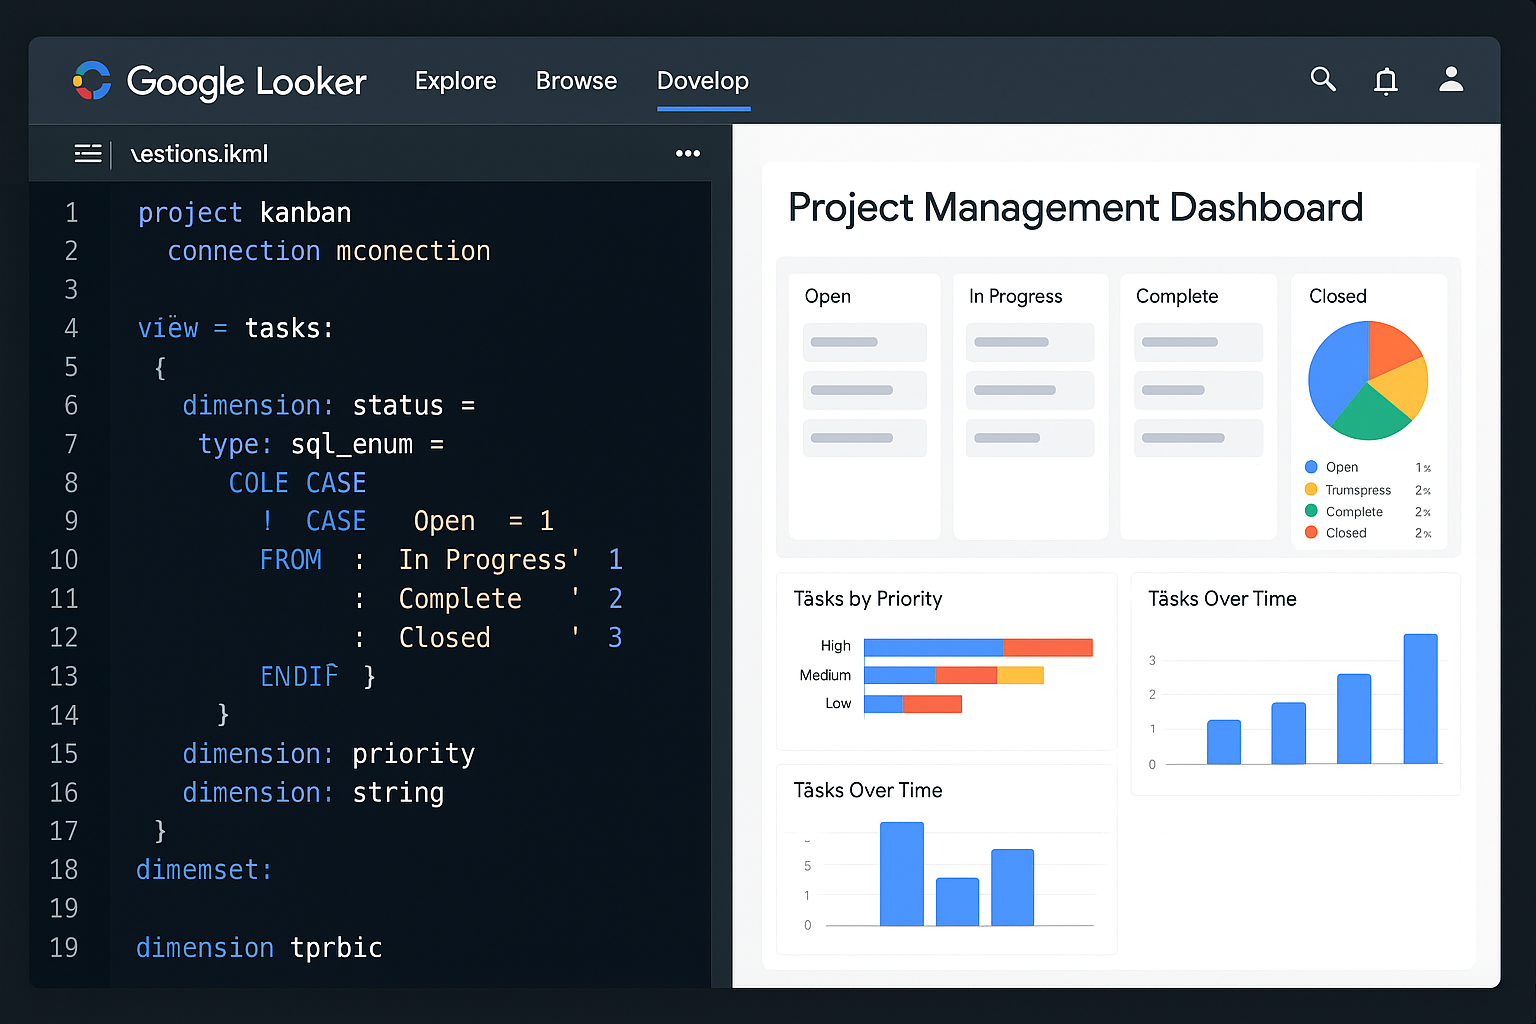Click the Open kanban column header
Screen dimensions: 1536x1024
[828, 296]
